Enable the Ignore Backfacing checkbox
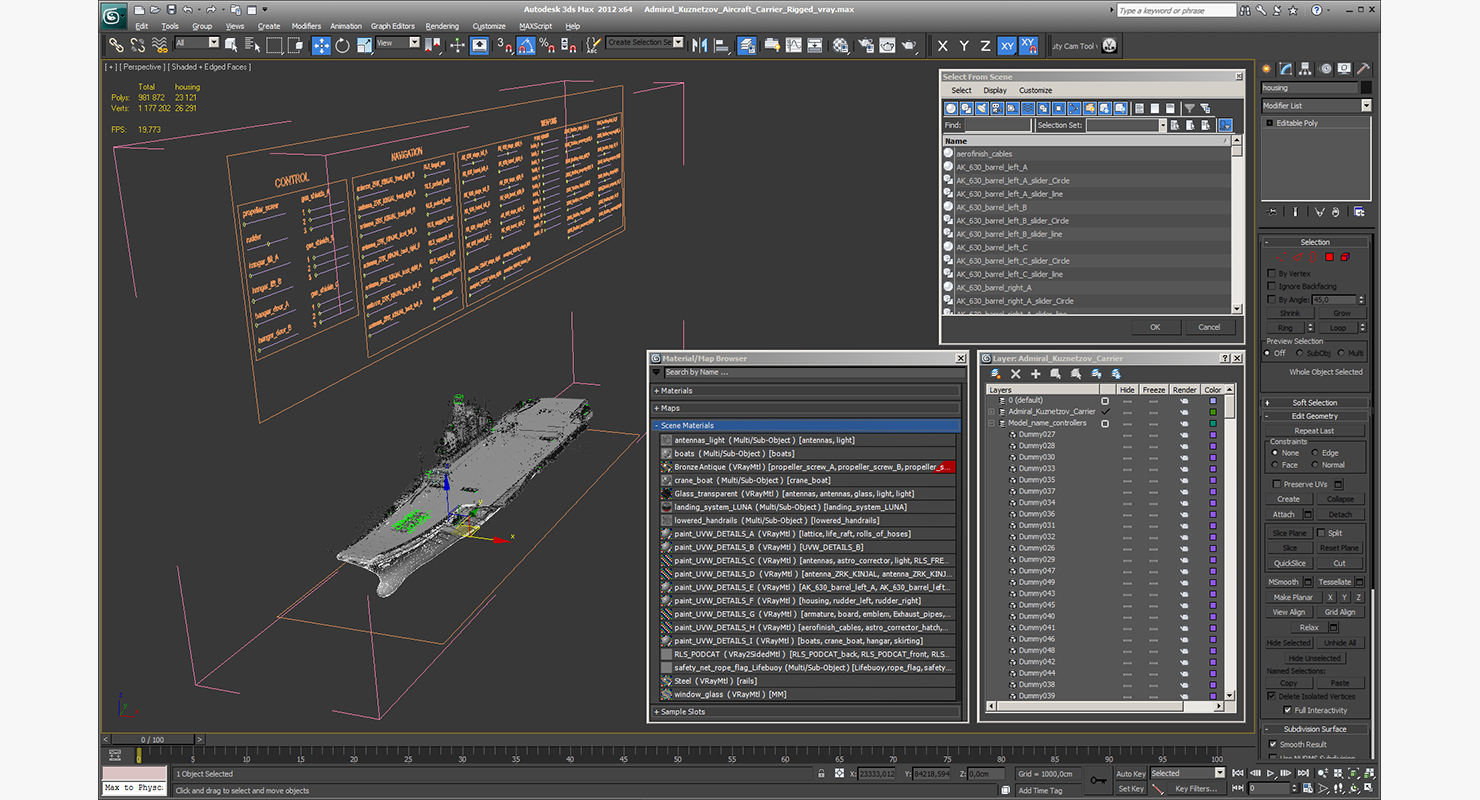1480x800 pixels. pos(1271,286)
